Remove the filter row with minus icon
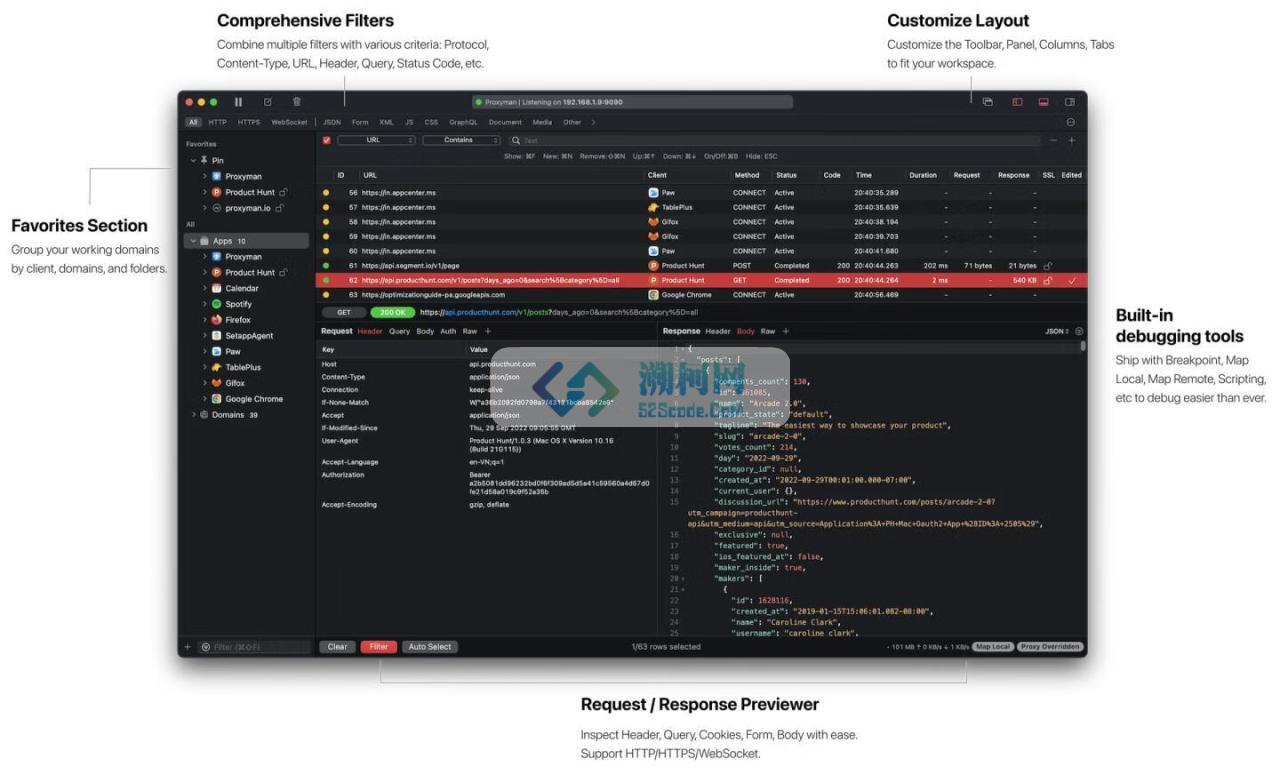The image size is (1280, 775). coord(1053,141)
